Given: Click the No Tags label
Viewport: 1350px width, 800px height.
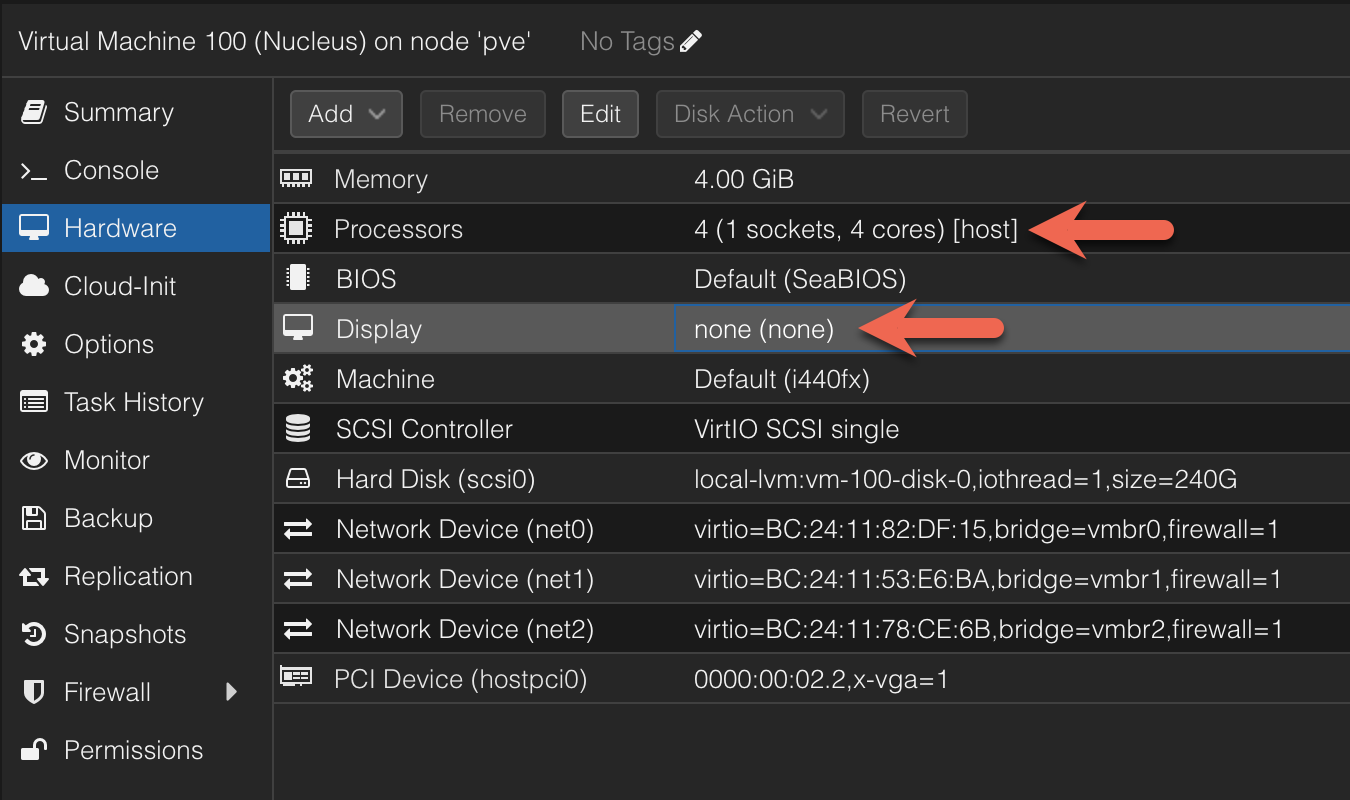Looking at the screenshot, I should tap(627, 41).
